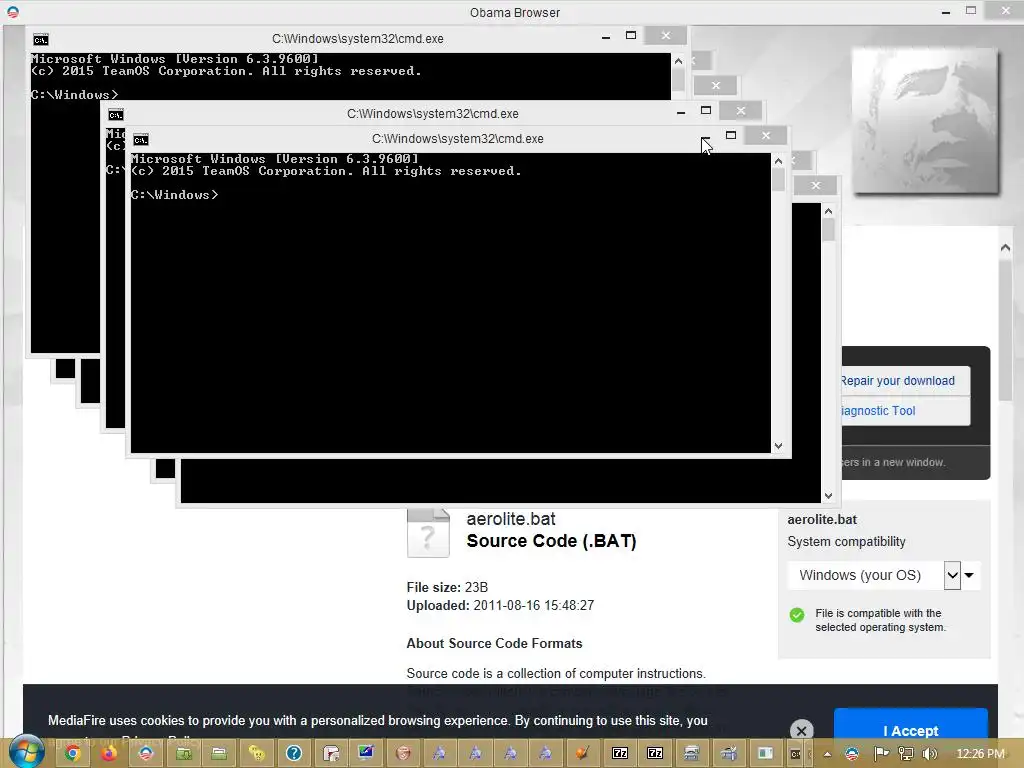Click the green compatibility checkmark icon
This screenshot has width=1024, height=768.
click(x=797, y=615)
